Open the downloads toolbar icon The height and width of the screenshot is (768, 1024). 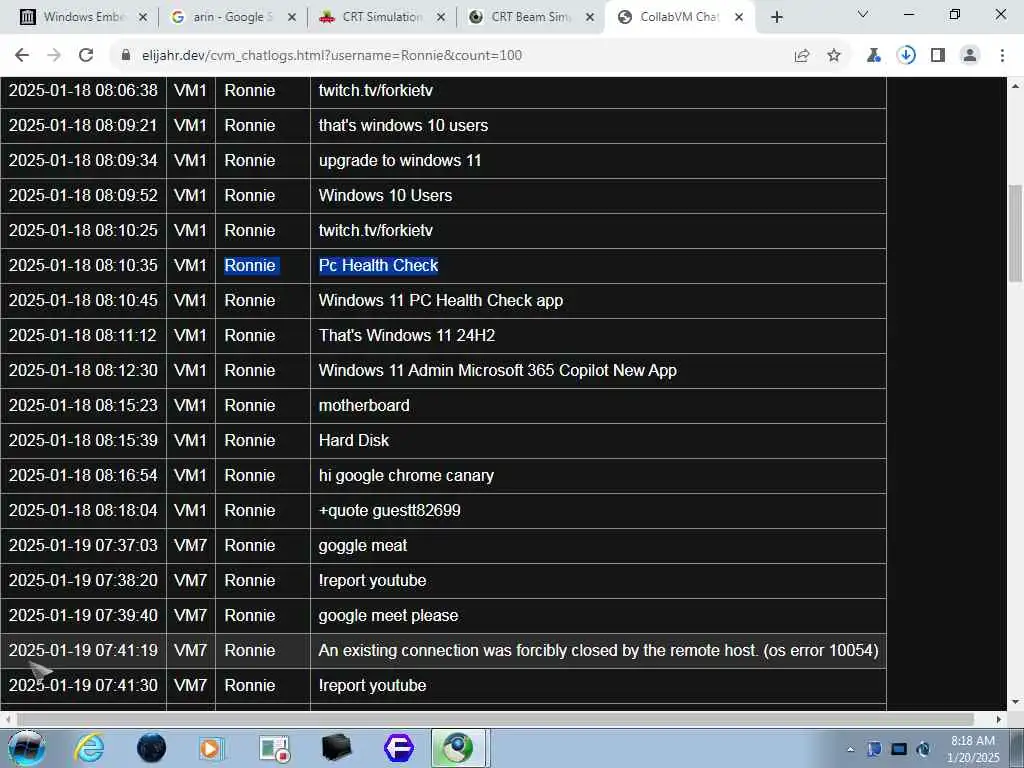[906, 56]
